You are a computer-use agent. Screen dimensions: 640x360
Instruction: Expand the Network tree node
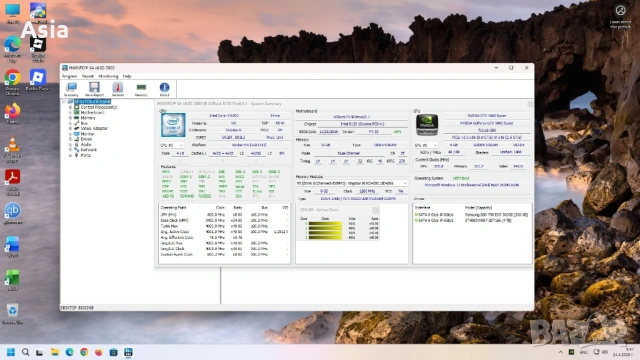(70, 150)
